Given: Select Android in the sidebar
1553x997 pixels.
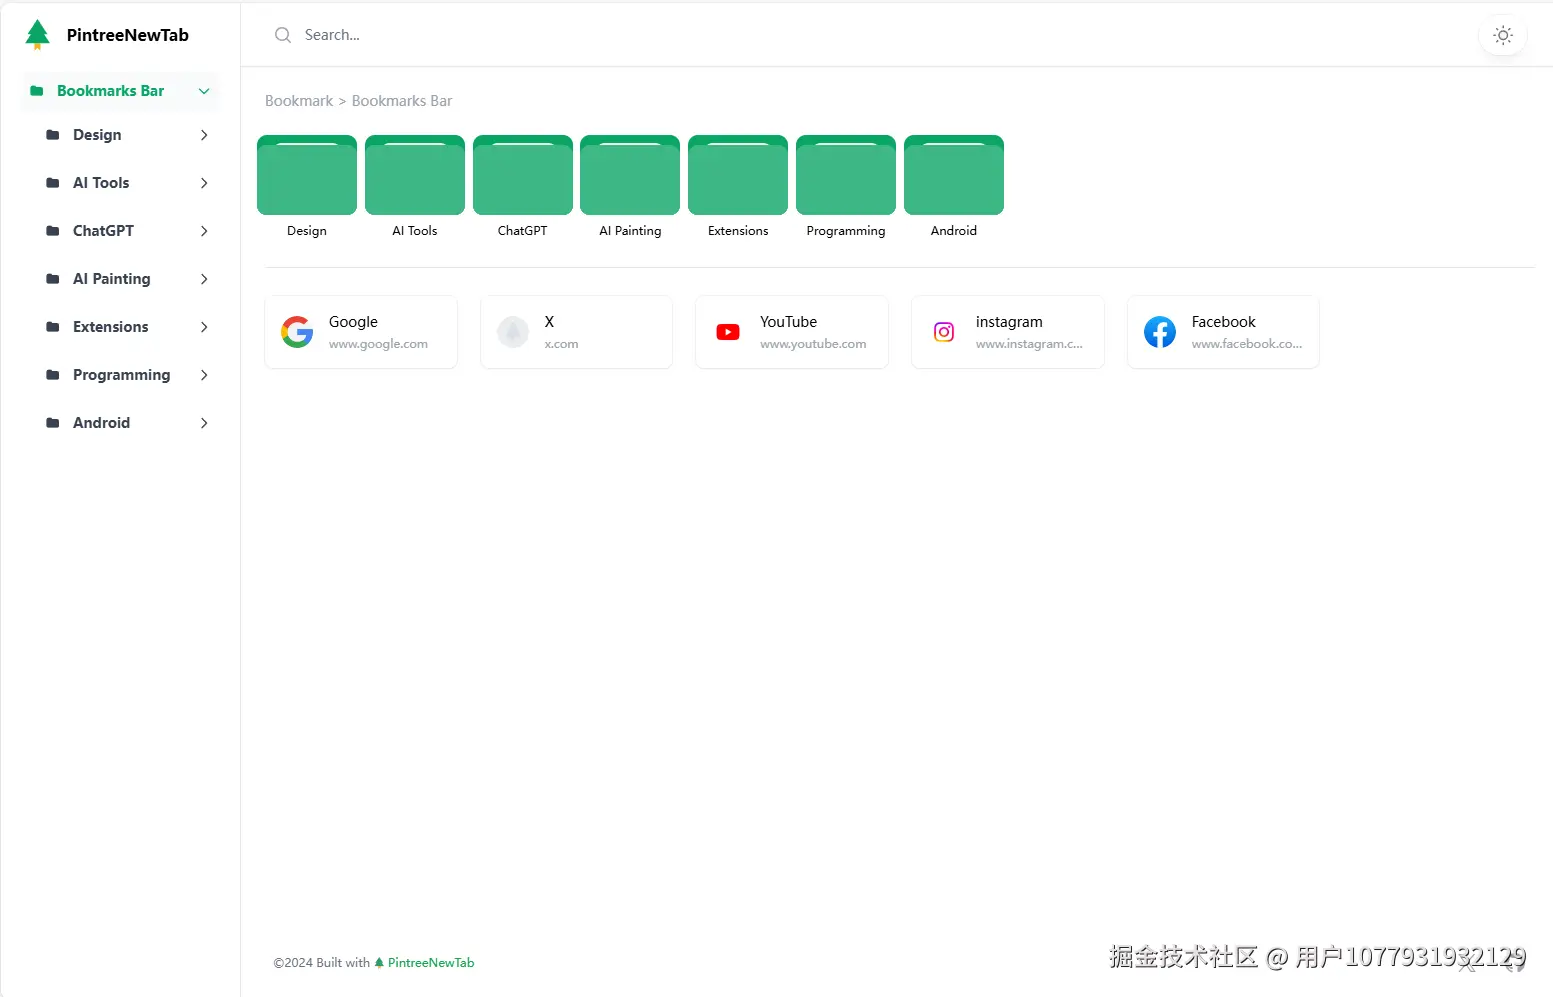Looking at the screenshot, I should pos(100,423).
